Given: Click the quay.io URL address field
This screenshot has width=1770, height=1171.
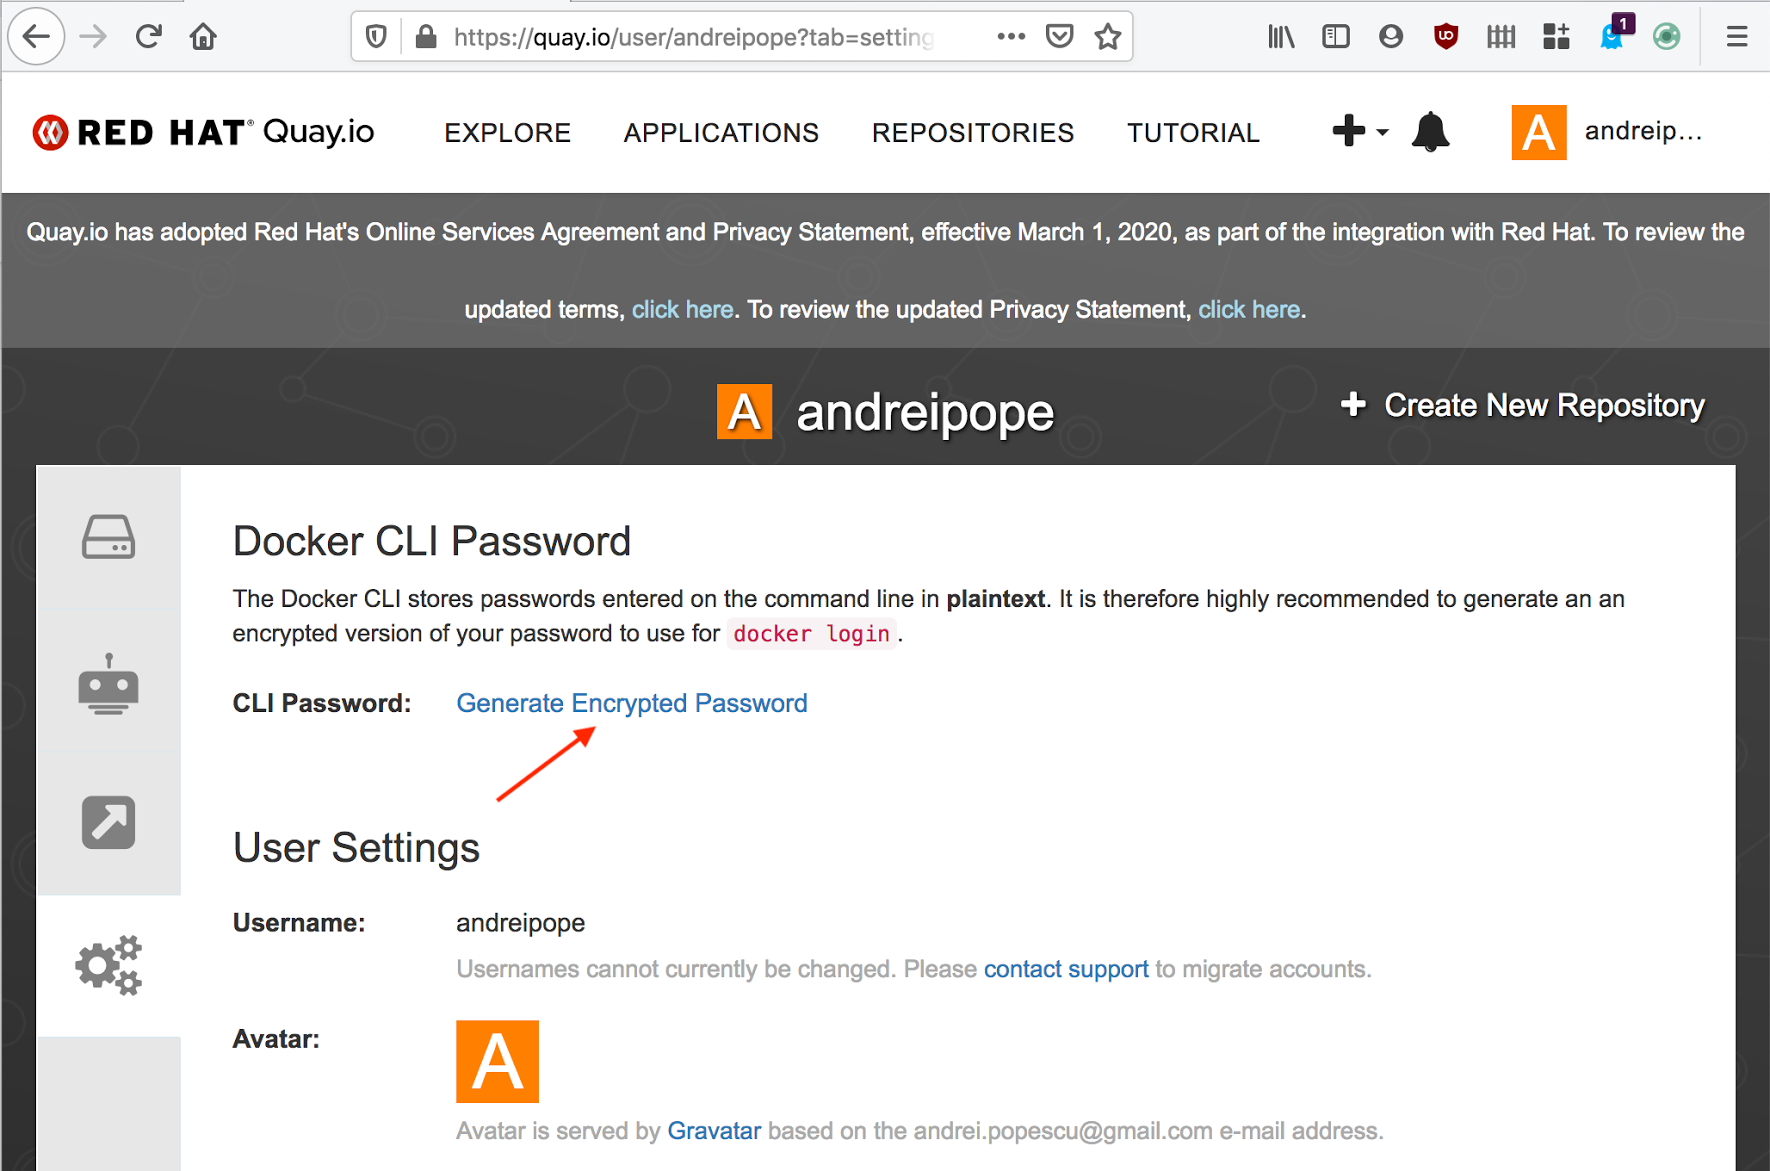Looking at the screenshot, I should pyautogui.click(x=692, y=37).
